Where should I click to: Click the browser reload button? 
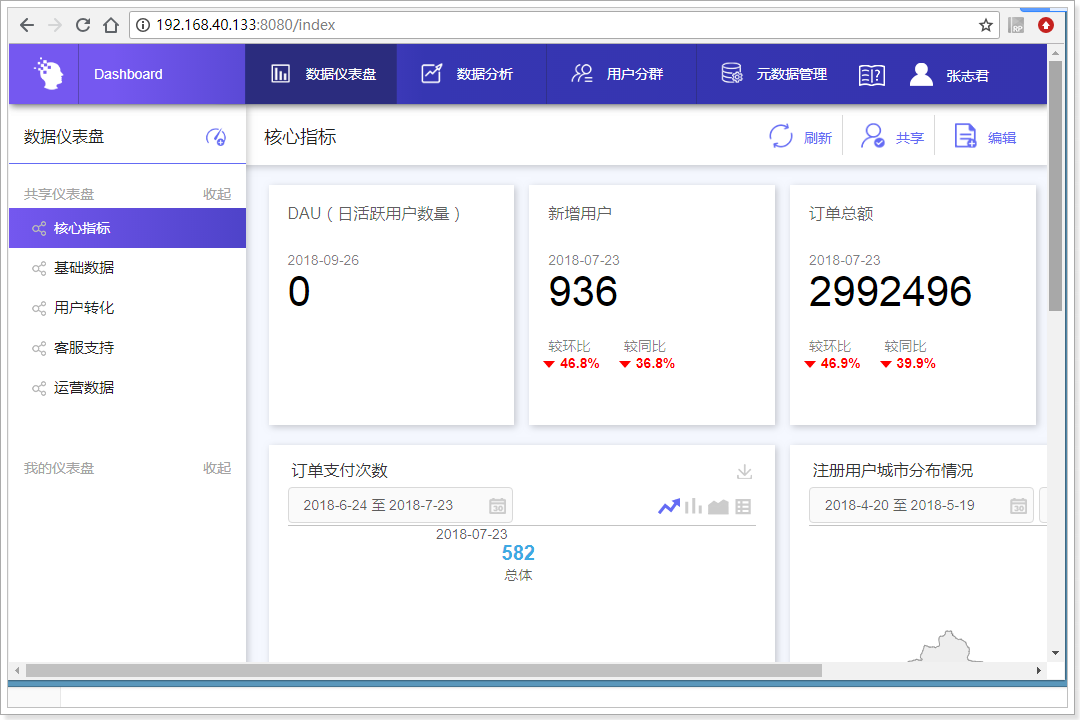click(83, 25)
